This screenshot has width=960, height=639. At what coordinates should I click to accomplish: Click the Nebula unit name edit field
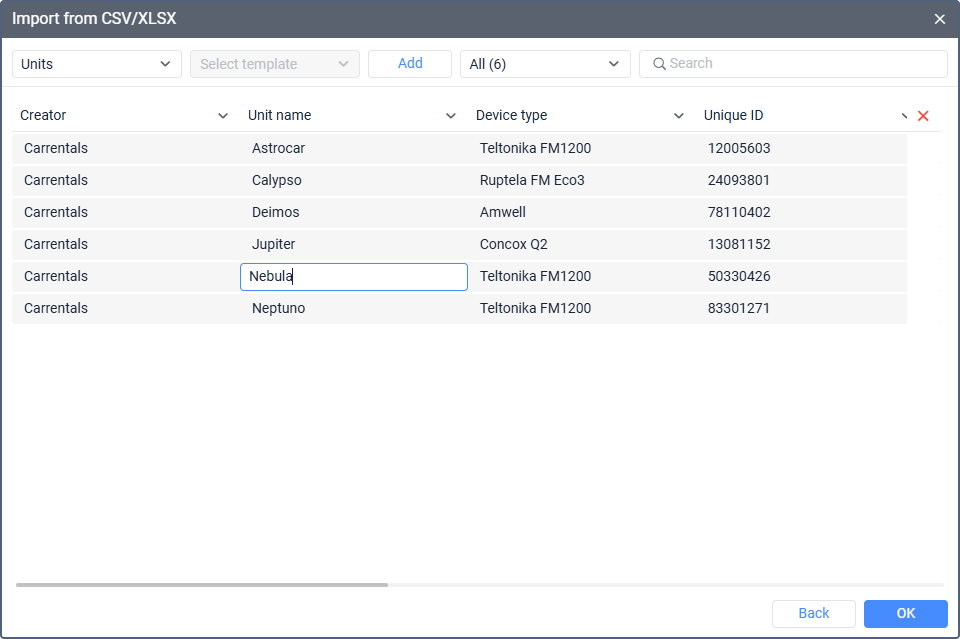coord(354,277)
